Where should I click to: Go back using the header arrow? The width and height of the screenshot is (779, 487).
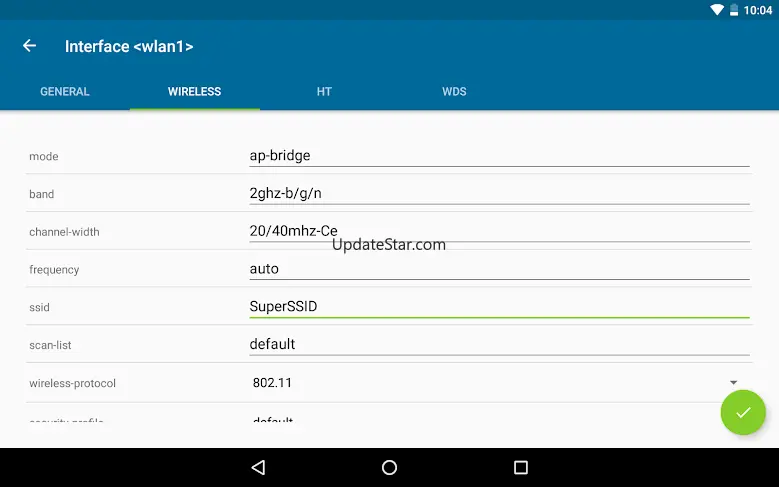[x=29, y=46]
